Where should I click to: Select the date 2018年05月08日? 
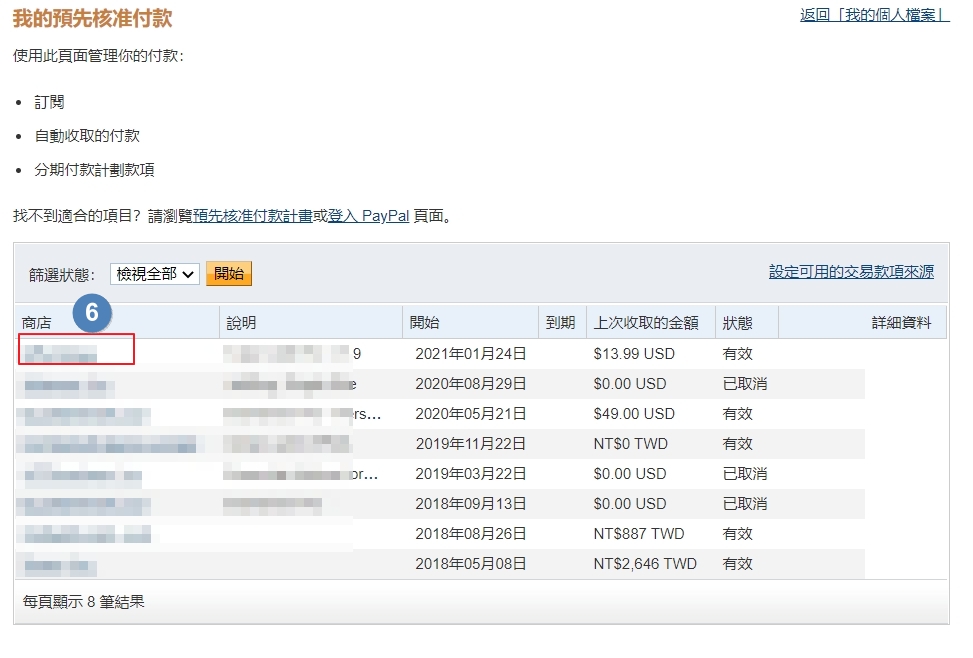tap(470, 564)
